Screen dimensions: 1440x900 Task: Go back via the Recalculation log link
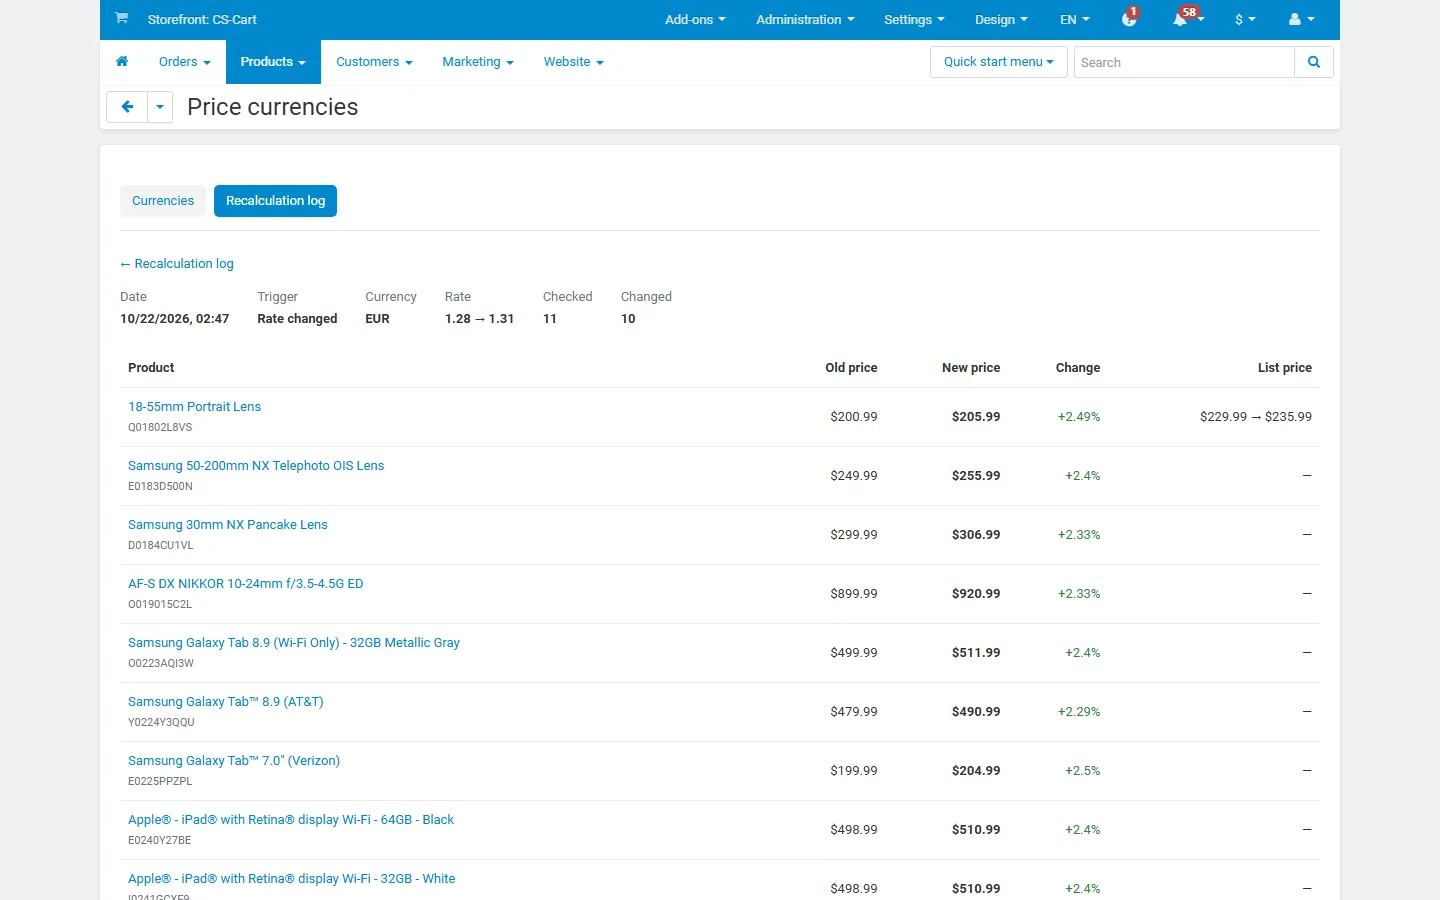177,264
